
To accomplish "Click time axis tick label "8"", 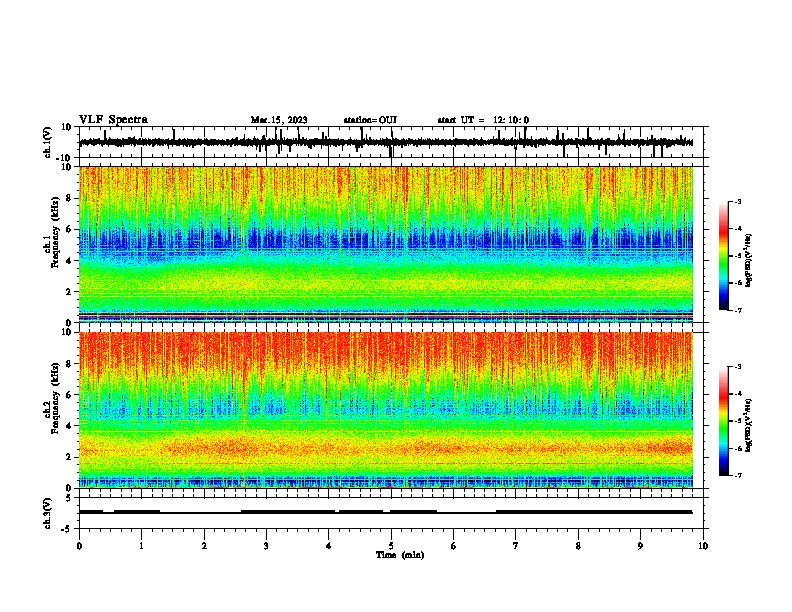I will tap(578, 546).
